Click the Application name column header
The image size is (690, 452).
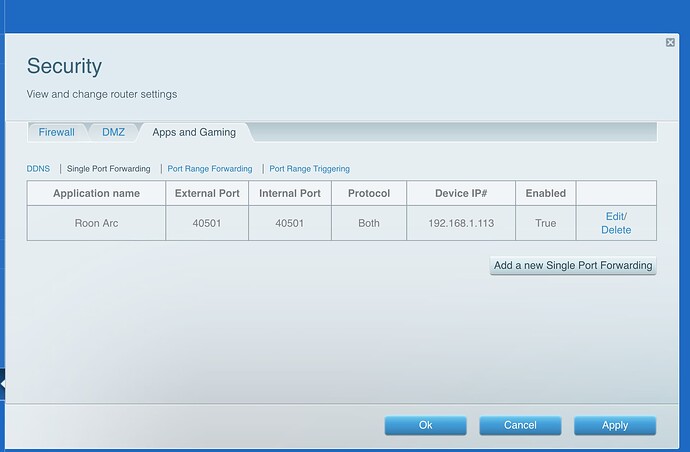[x=96, y=193]
